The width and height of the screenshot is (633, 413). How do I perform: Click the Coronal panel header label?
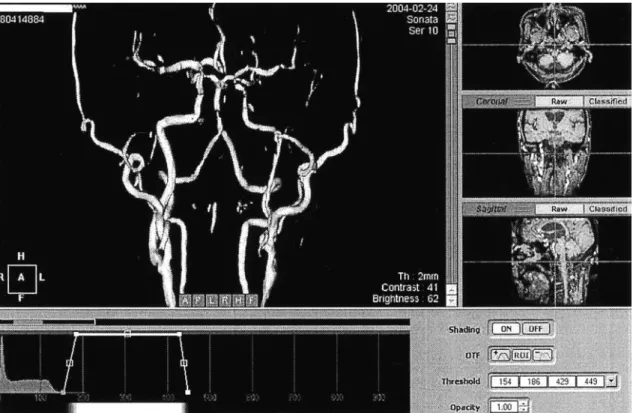pos(492,101)
